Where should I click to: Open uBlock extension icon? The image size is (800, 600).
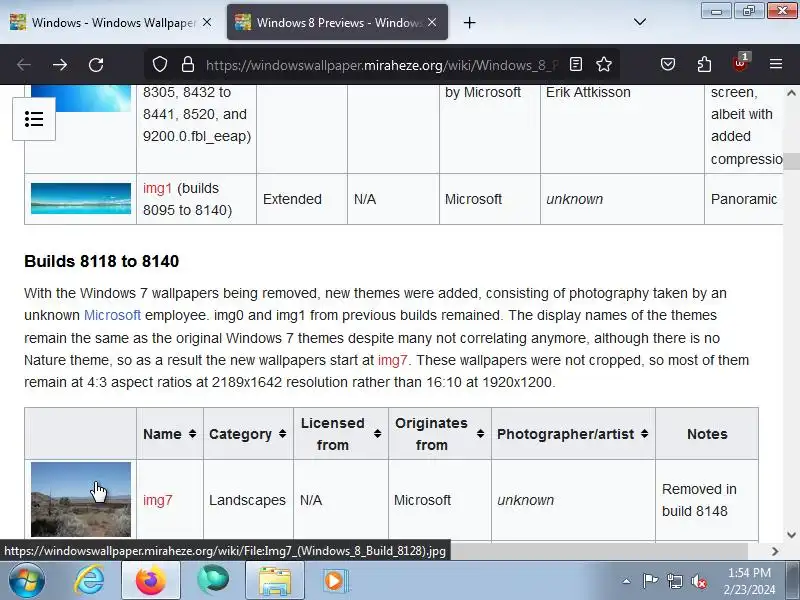tap(740, 63)
